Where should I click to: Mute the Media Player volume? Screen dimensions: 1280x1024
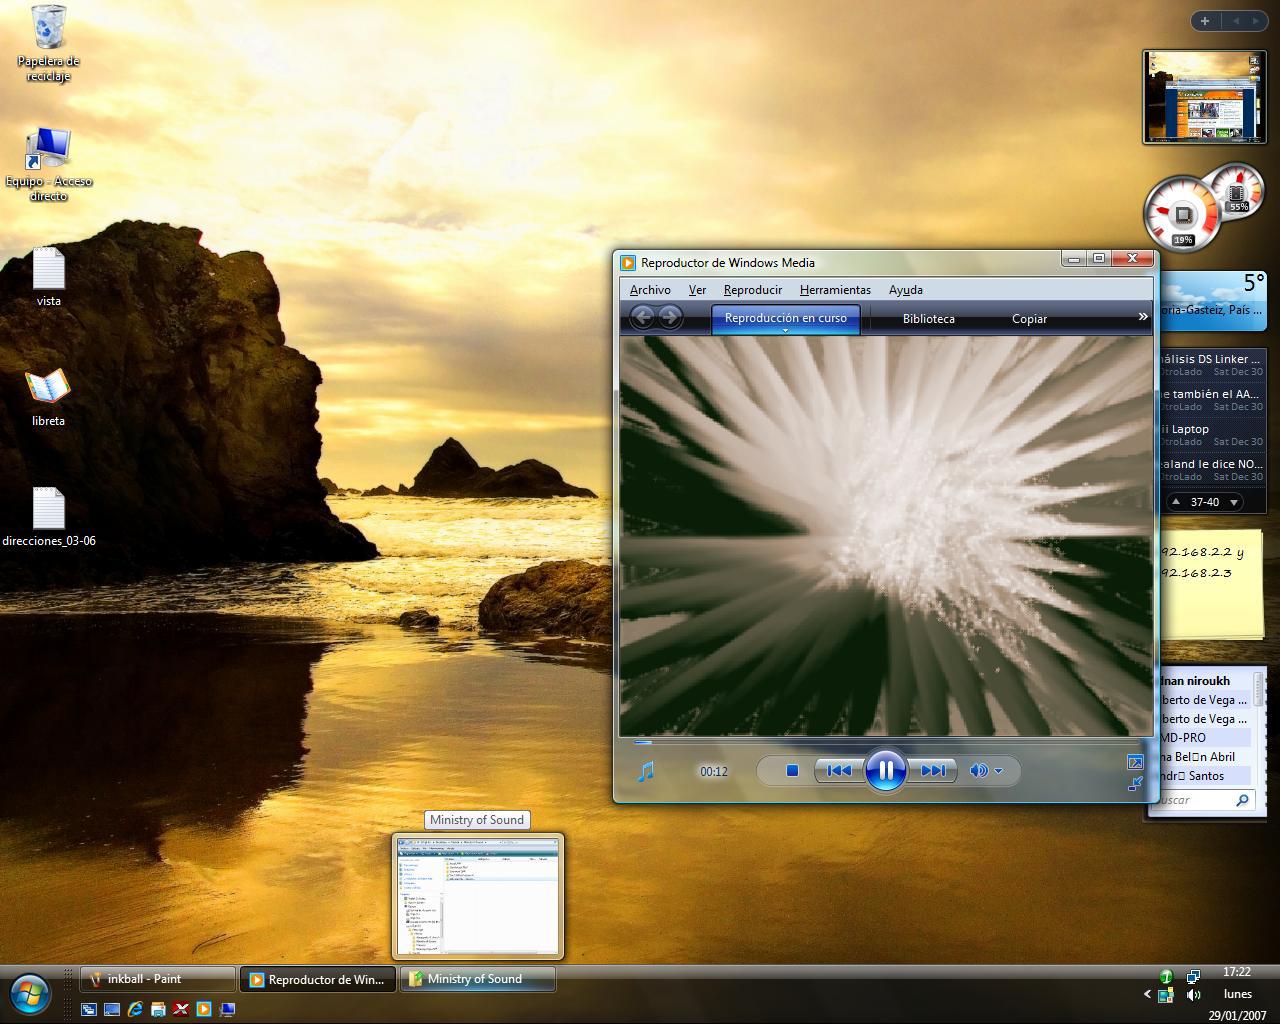(979, 770)
